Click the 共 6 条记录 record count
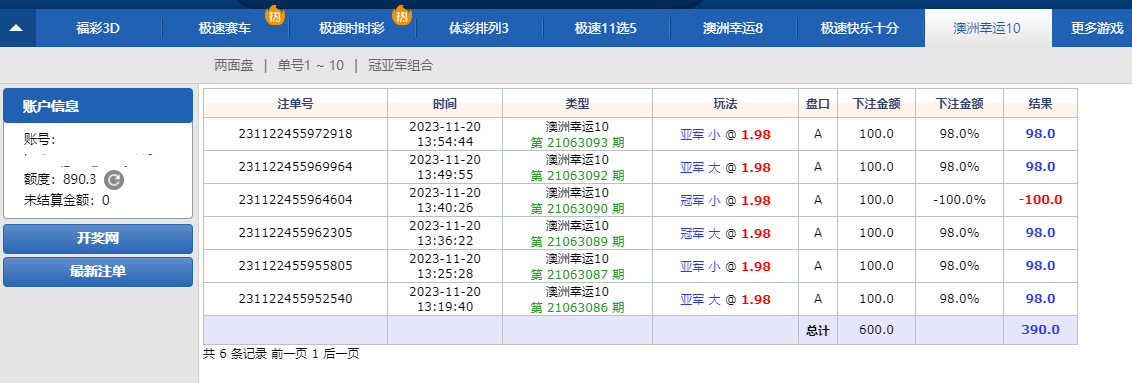 coord(235,354)
